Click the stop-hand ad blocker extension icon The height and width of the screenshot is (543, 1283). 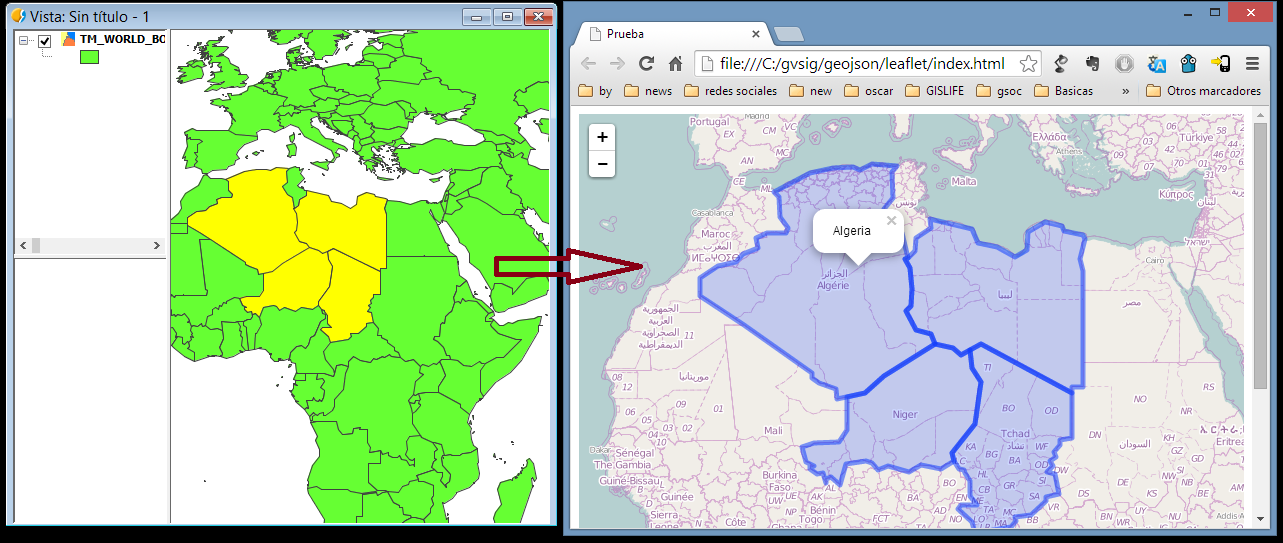pyautogui.click(x=1125, y=64)
